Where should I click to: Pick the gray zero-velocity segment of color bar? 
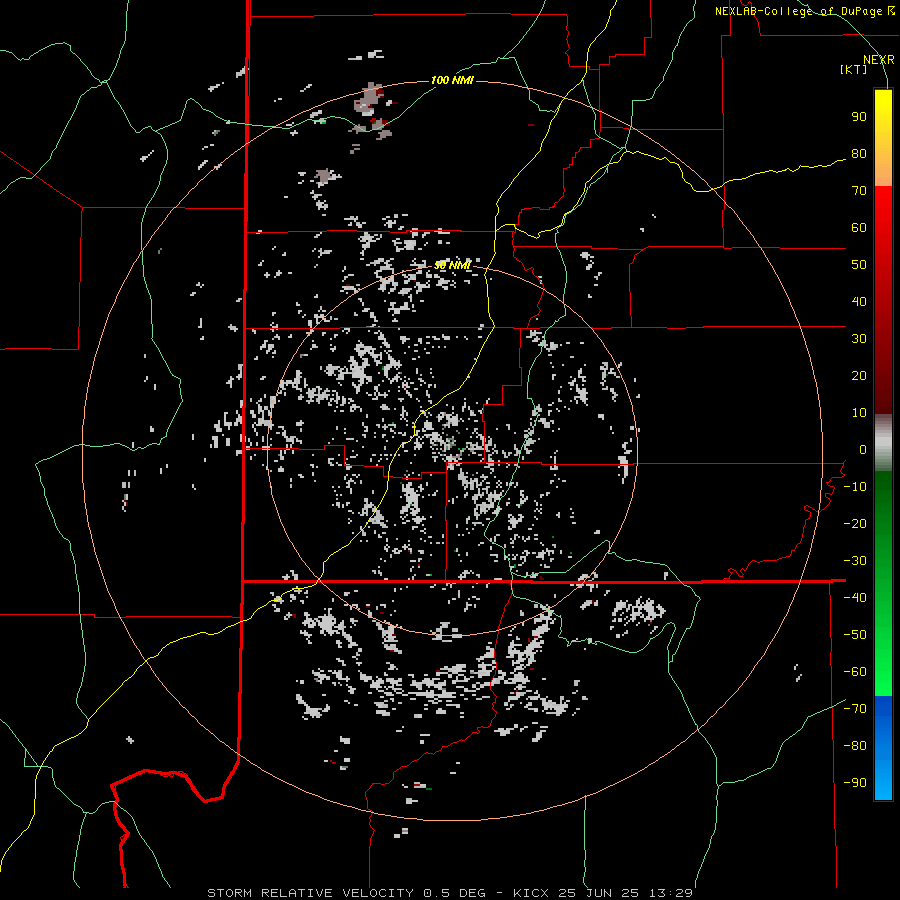point(883,443)
